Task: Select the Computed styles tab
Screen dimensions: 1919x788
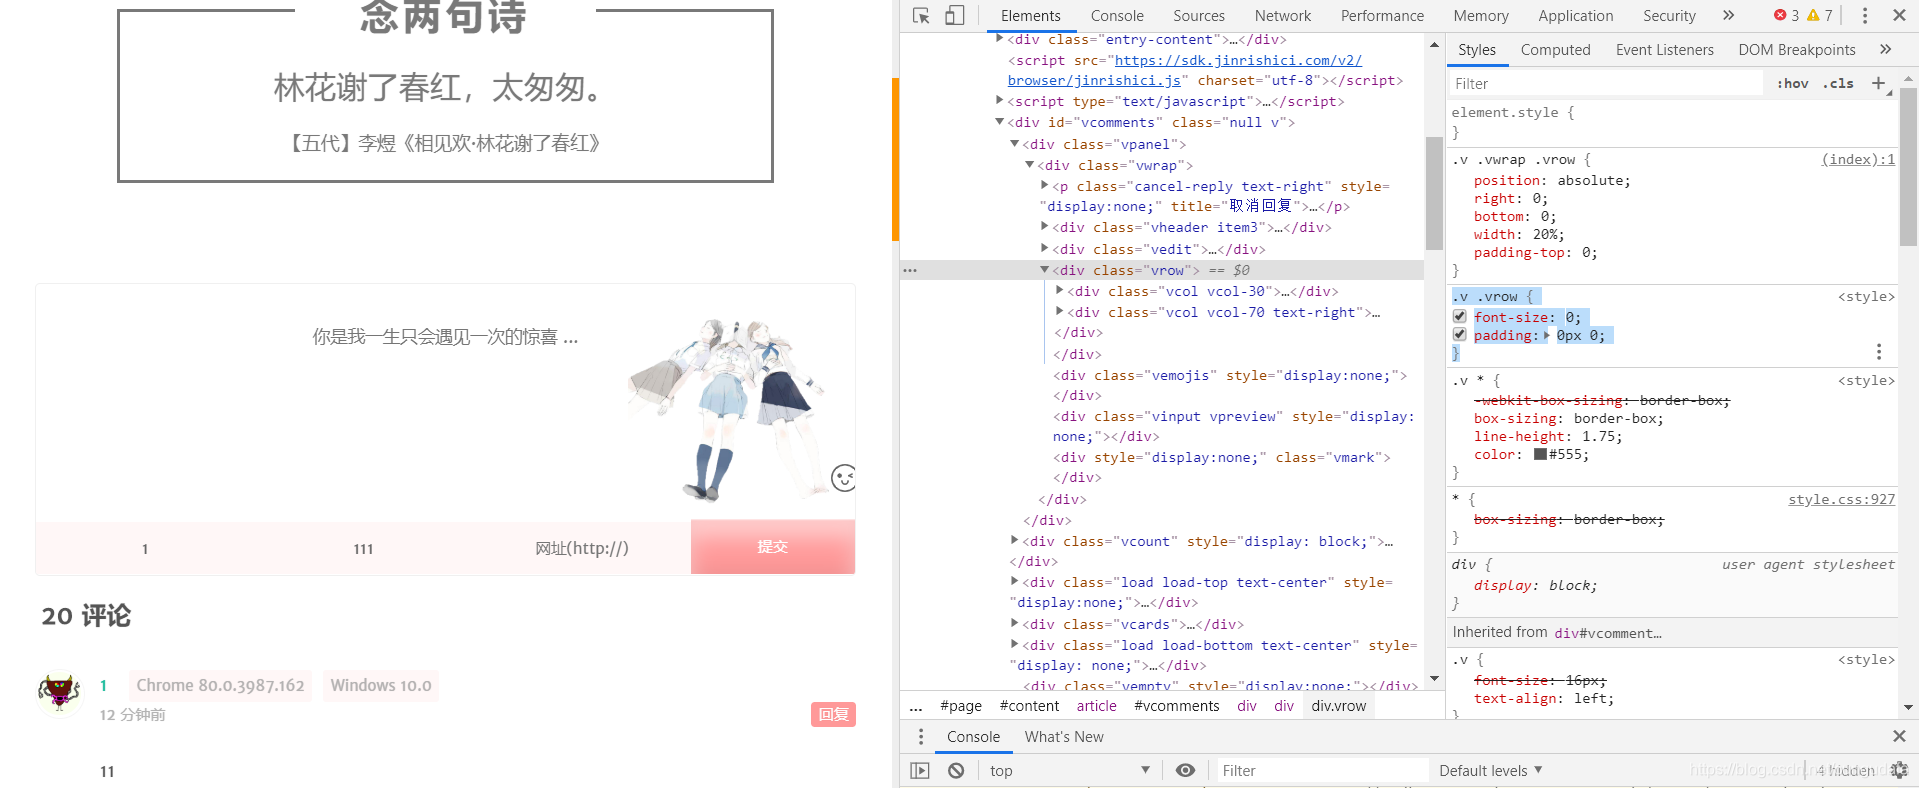Action: pos(1555,49)
